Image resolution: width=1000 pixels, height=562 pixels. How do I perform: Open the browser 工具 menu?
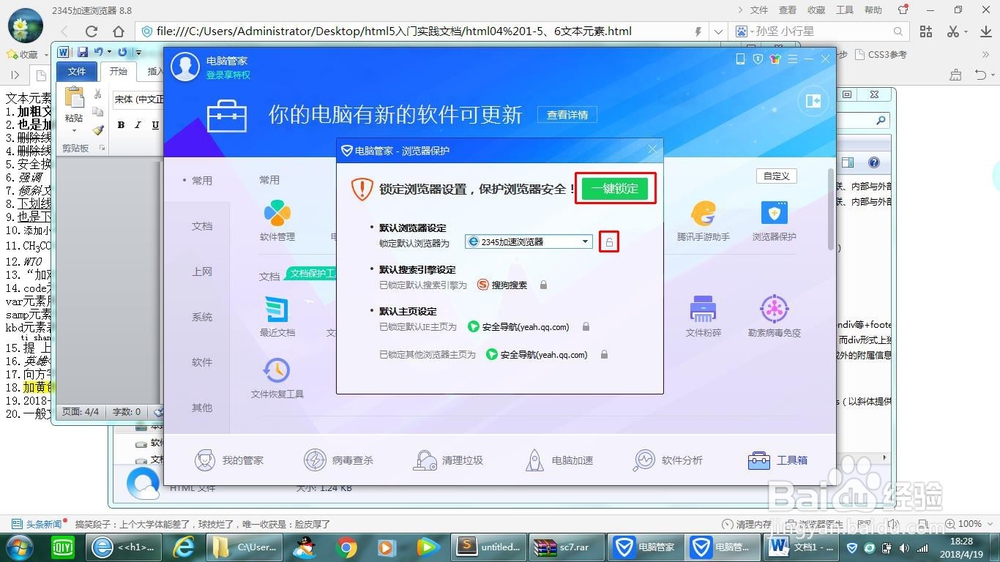844,10
